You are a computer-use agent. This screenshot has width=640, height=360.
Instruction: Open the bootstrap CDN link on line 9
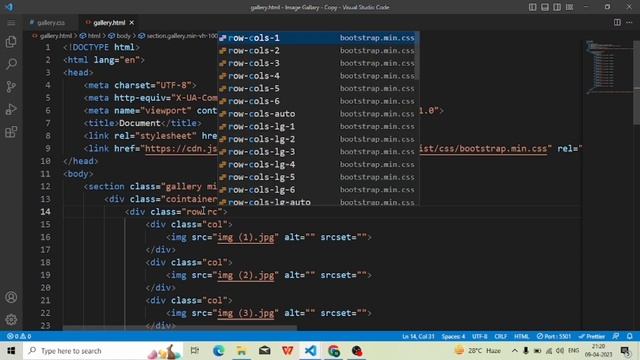pos(181,149)
